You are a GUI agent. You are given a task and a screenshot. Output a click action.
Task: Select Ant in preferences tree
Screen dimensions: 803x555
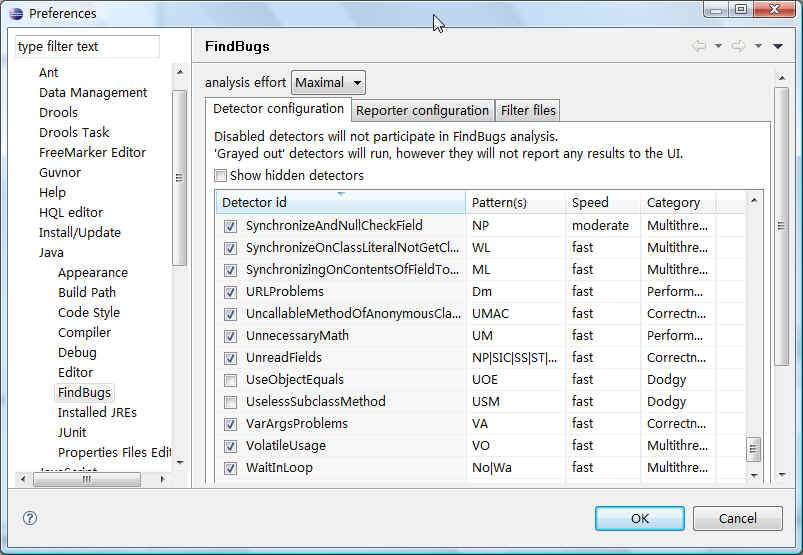coord(49,73)
